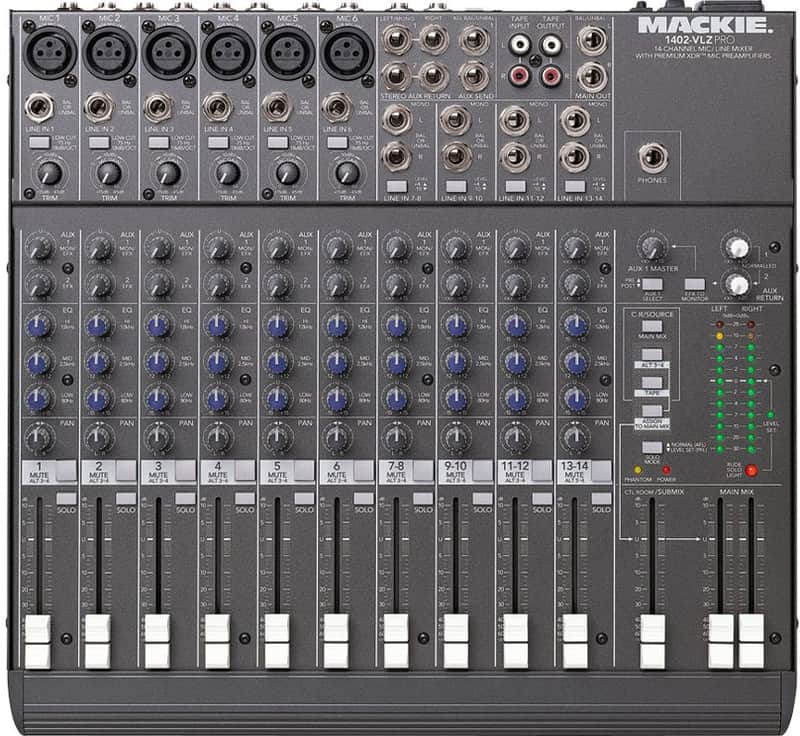Viewport: 800px width, 736px height.
Task: Toggle the level switch for LINE IN 7-8
Action: pyautogui.click(x=396, y=186)
